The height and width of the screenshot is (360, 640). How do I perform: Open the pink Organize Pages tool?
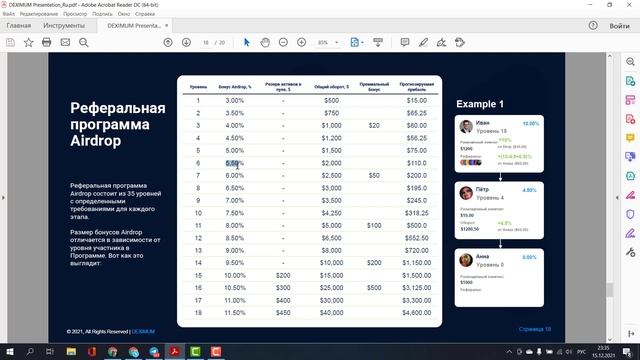point(630,100)
